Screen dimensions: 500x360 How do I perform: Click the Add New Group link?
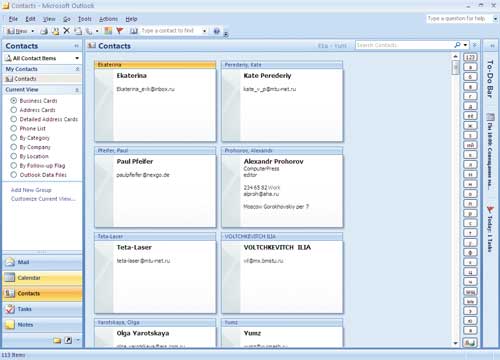coord(31,190)
